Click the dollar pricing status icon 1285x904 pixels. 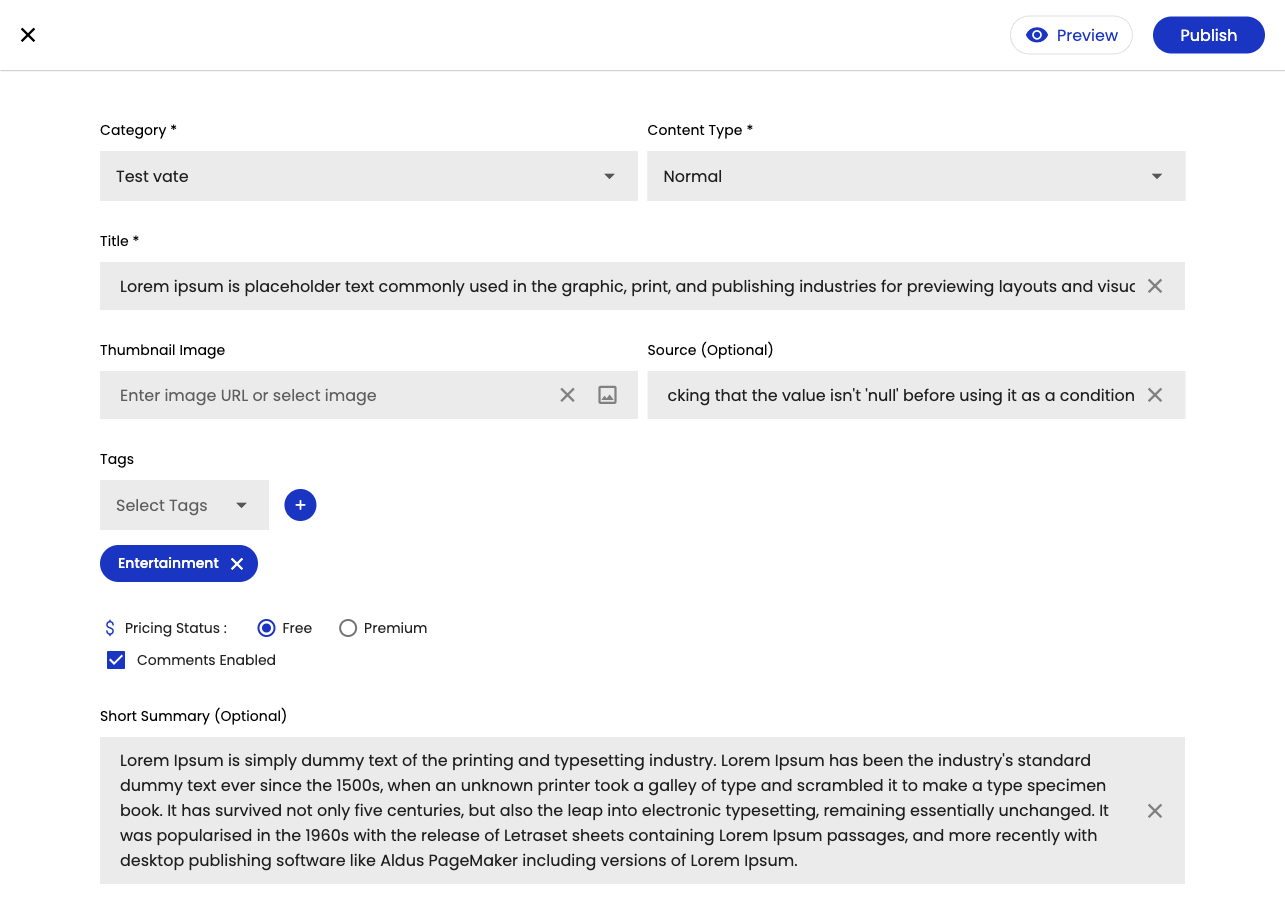(110, 628)
